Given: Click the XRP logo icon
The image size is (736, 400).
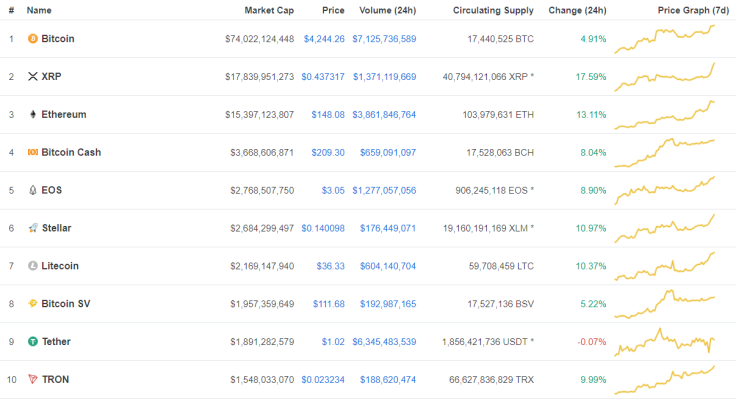Looking at the screenshot, I should [32, 77].
